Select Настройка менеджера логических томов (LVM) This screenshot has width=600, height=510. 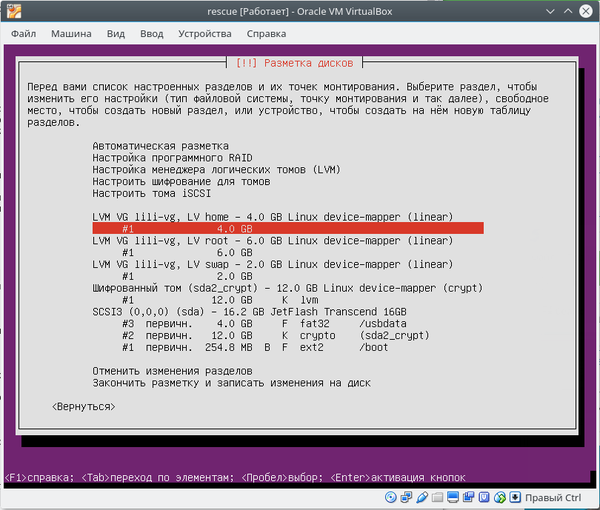pos(217,169)
